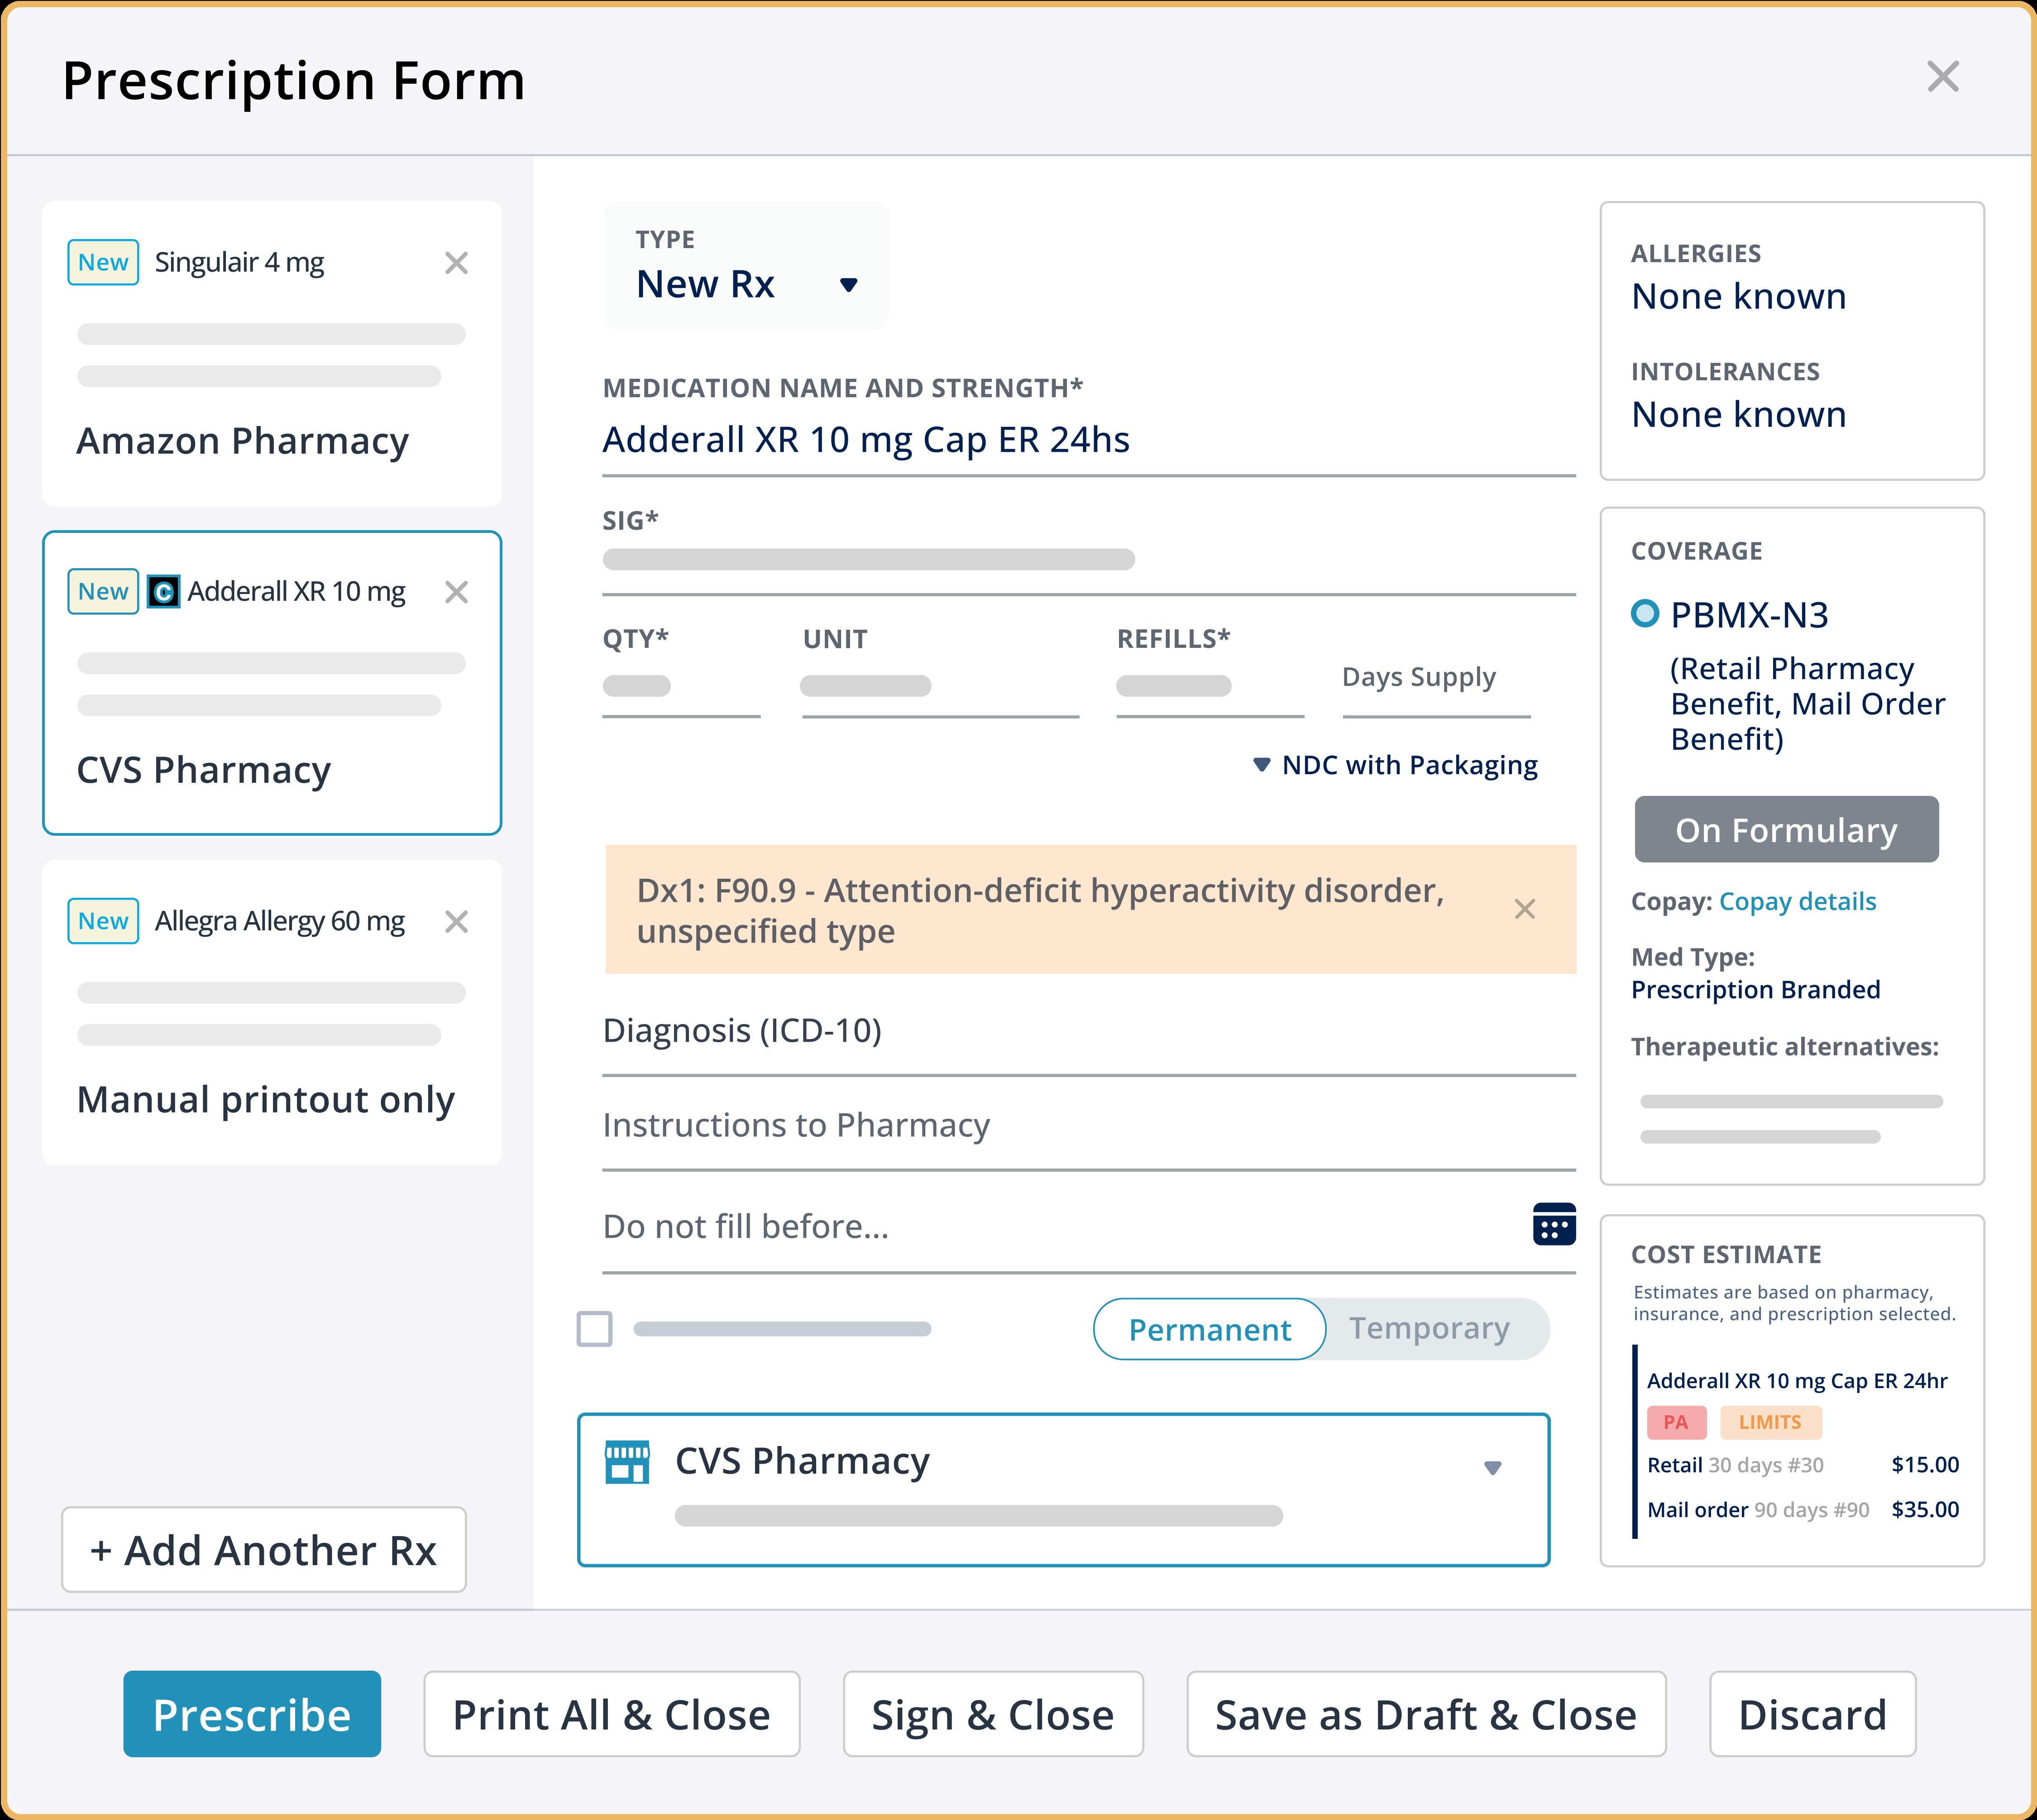Click the controlled substance C icon
2037x1820 pixels.
[x=164, y=592]
